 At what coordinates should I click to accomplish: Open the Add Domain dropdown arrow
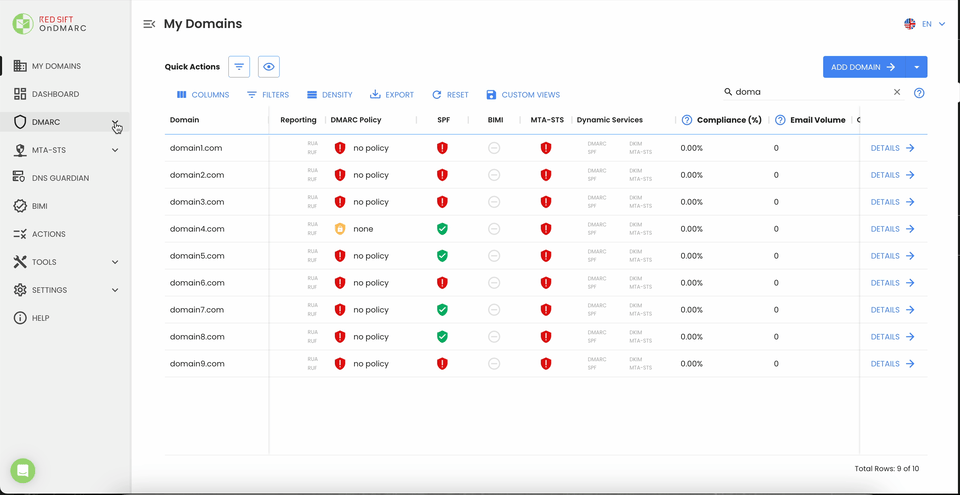[917, 67]
